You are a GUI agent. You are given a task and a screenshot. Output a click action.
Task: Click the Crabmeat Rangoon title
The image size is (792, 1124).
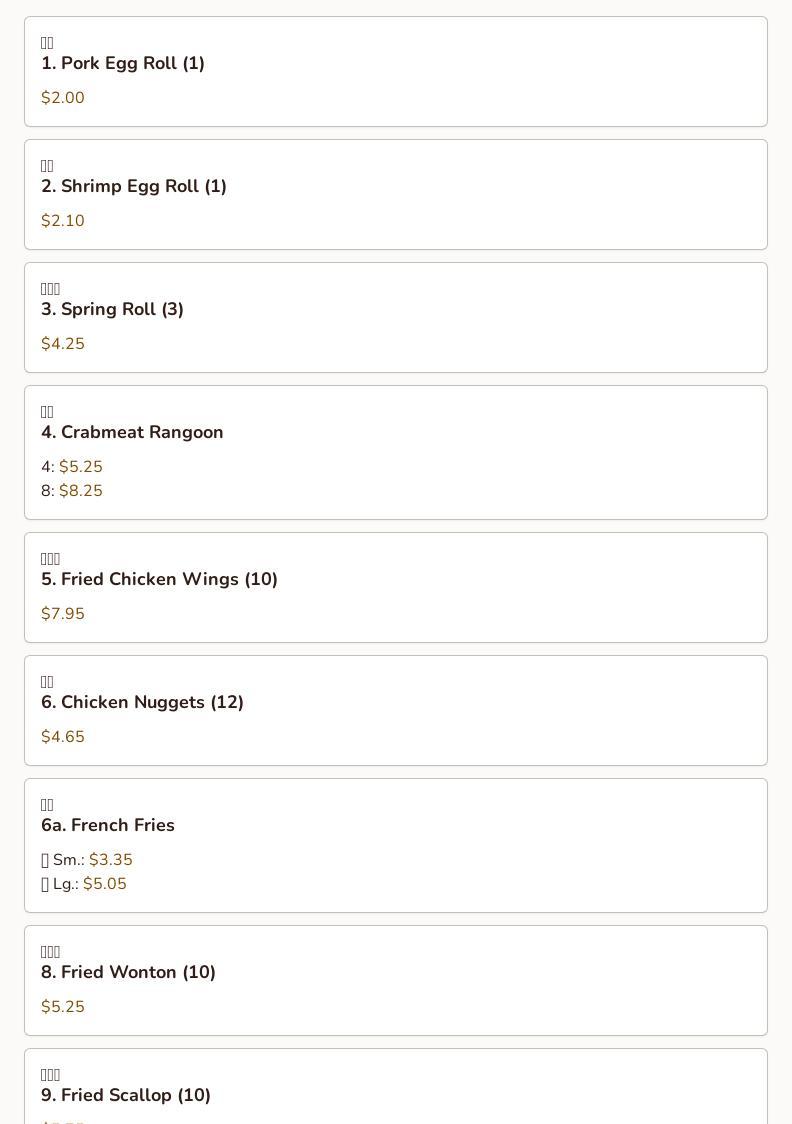(132, 432)
